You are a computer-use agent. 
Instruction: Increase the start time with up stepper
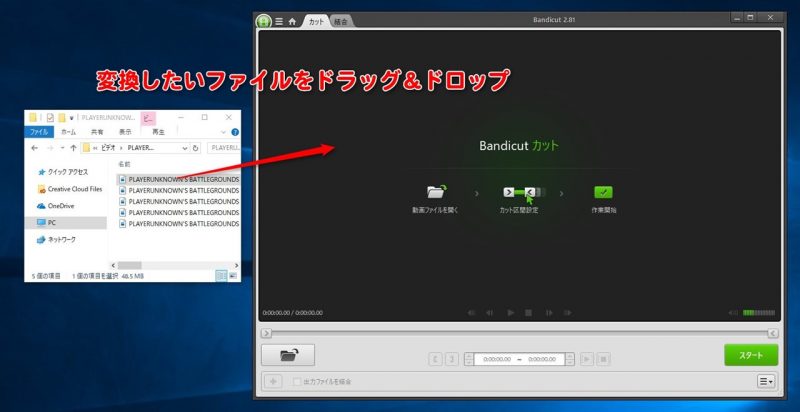click(x=468, y=356)
